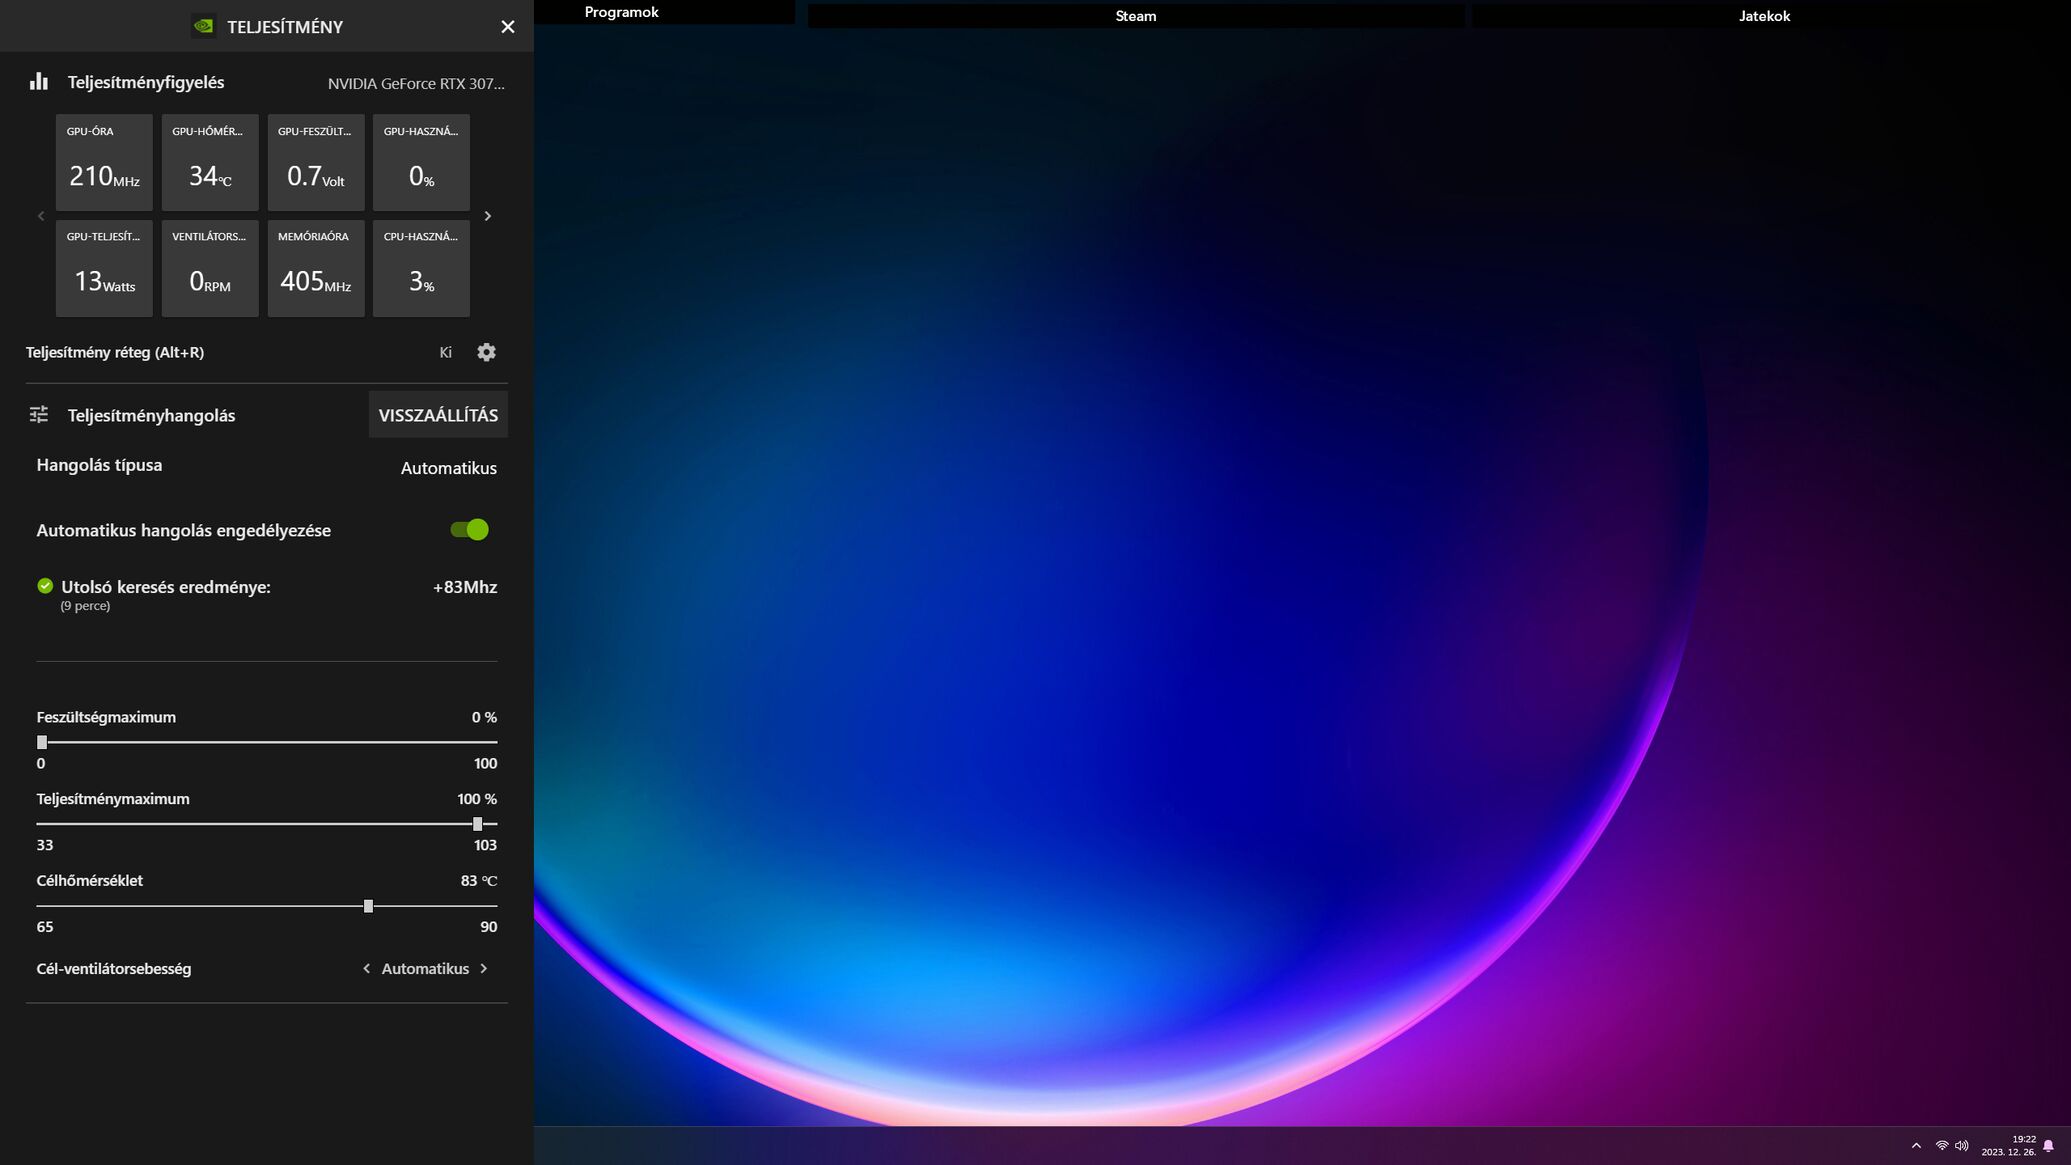The width and height of the screenshot is (2071, 1165).
Task: Select the GPU temperature 34°C tile
Action: tap(210, 162)
